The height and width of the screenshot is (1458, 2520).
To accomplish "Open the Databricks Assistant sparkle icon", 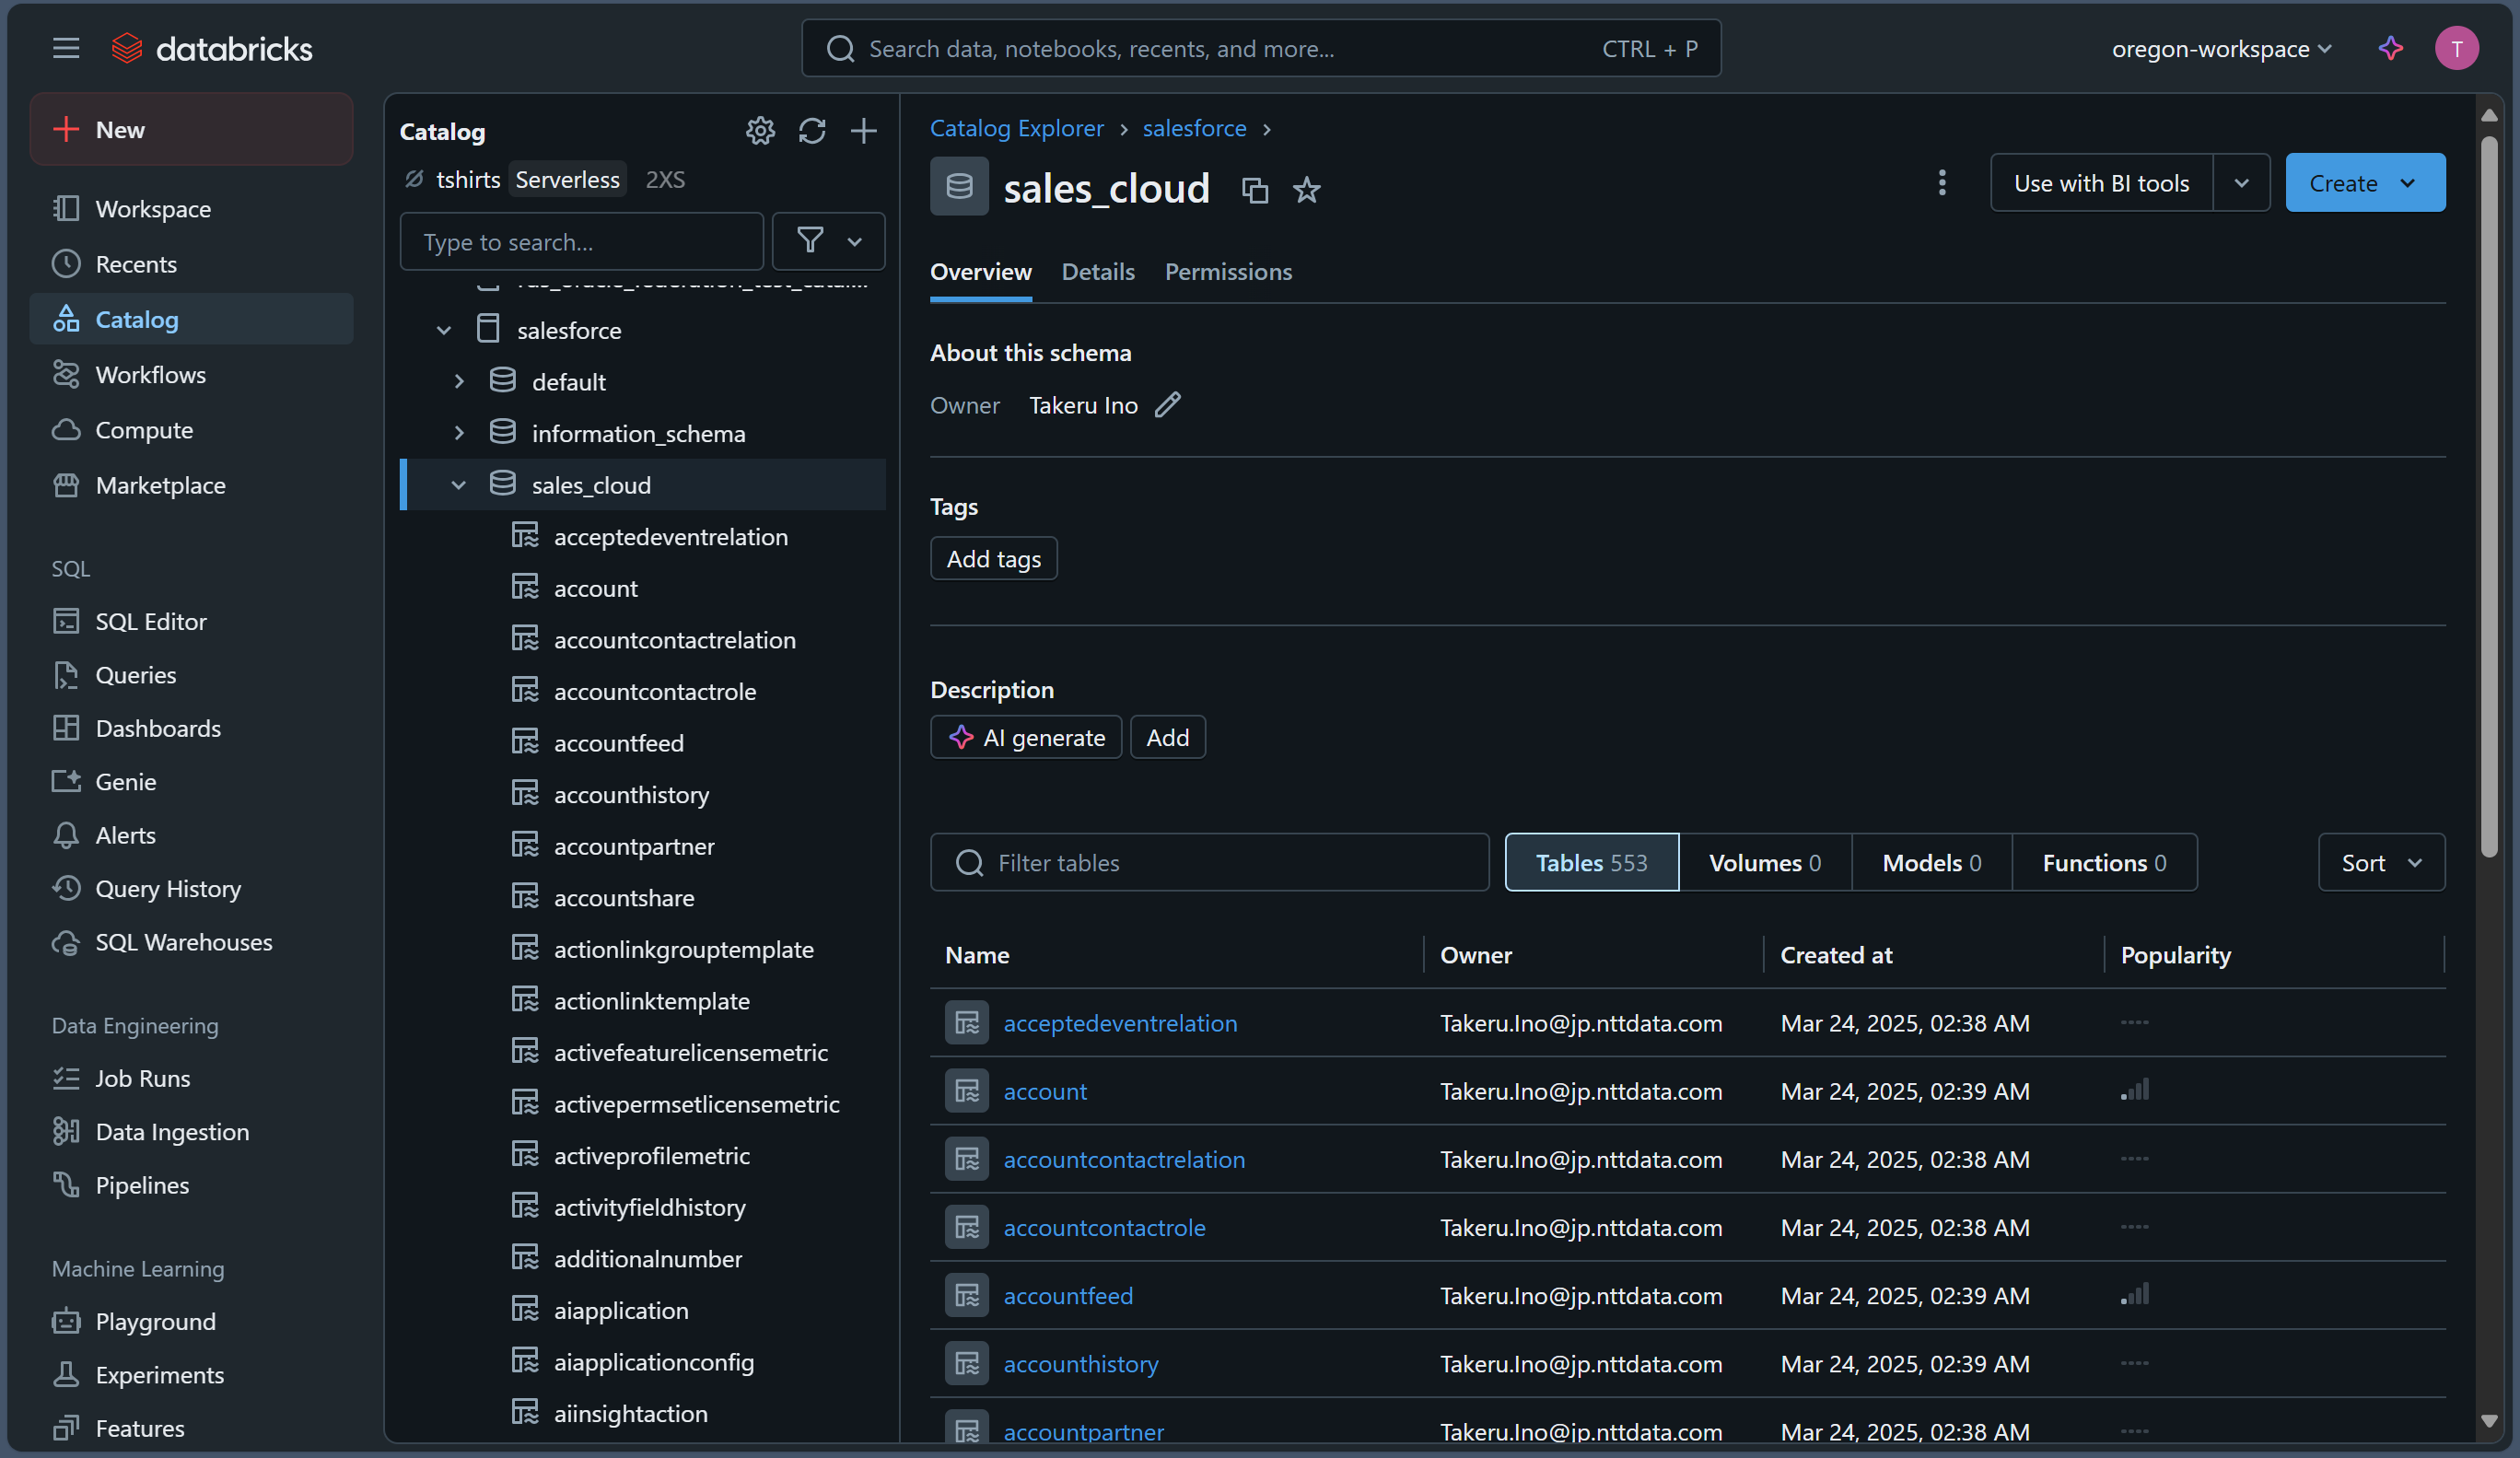I will [x=2390, y=48].
